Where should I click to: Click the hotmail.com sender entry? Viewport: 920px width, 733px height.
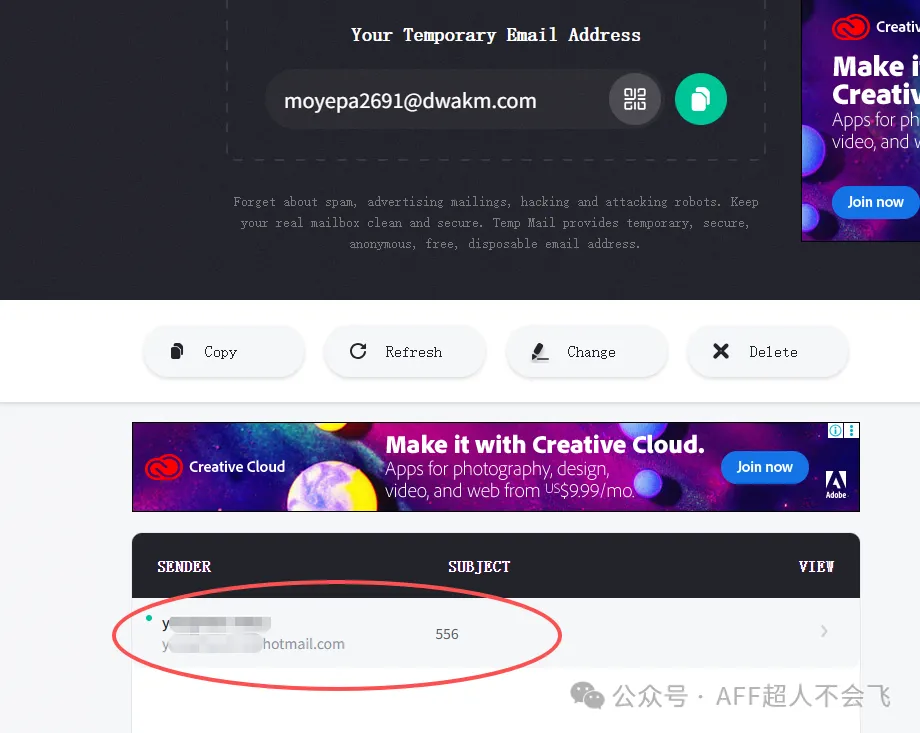click(253, 634)
